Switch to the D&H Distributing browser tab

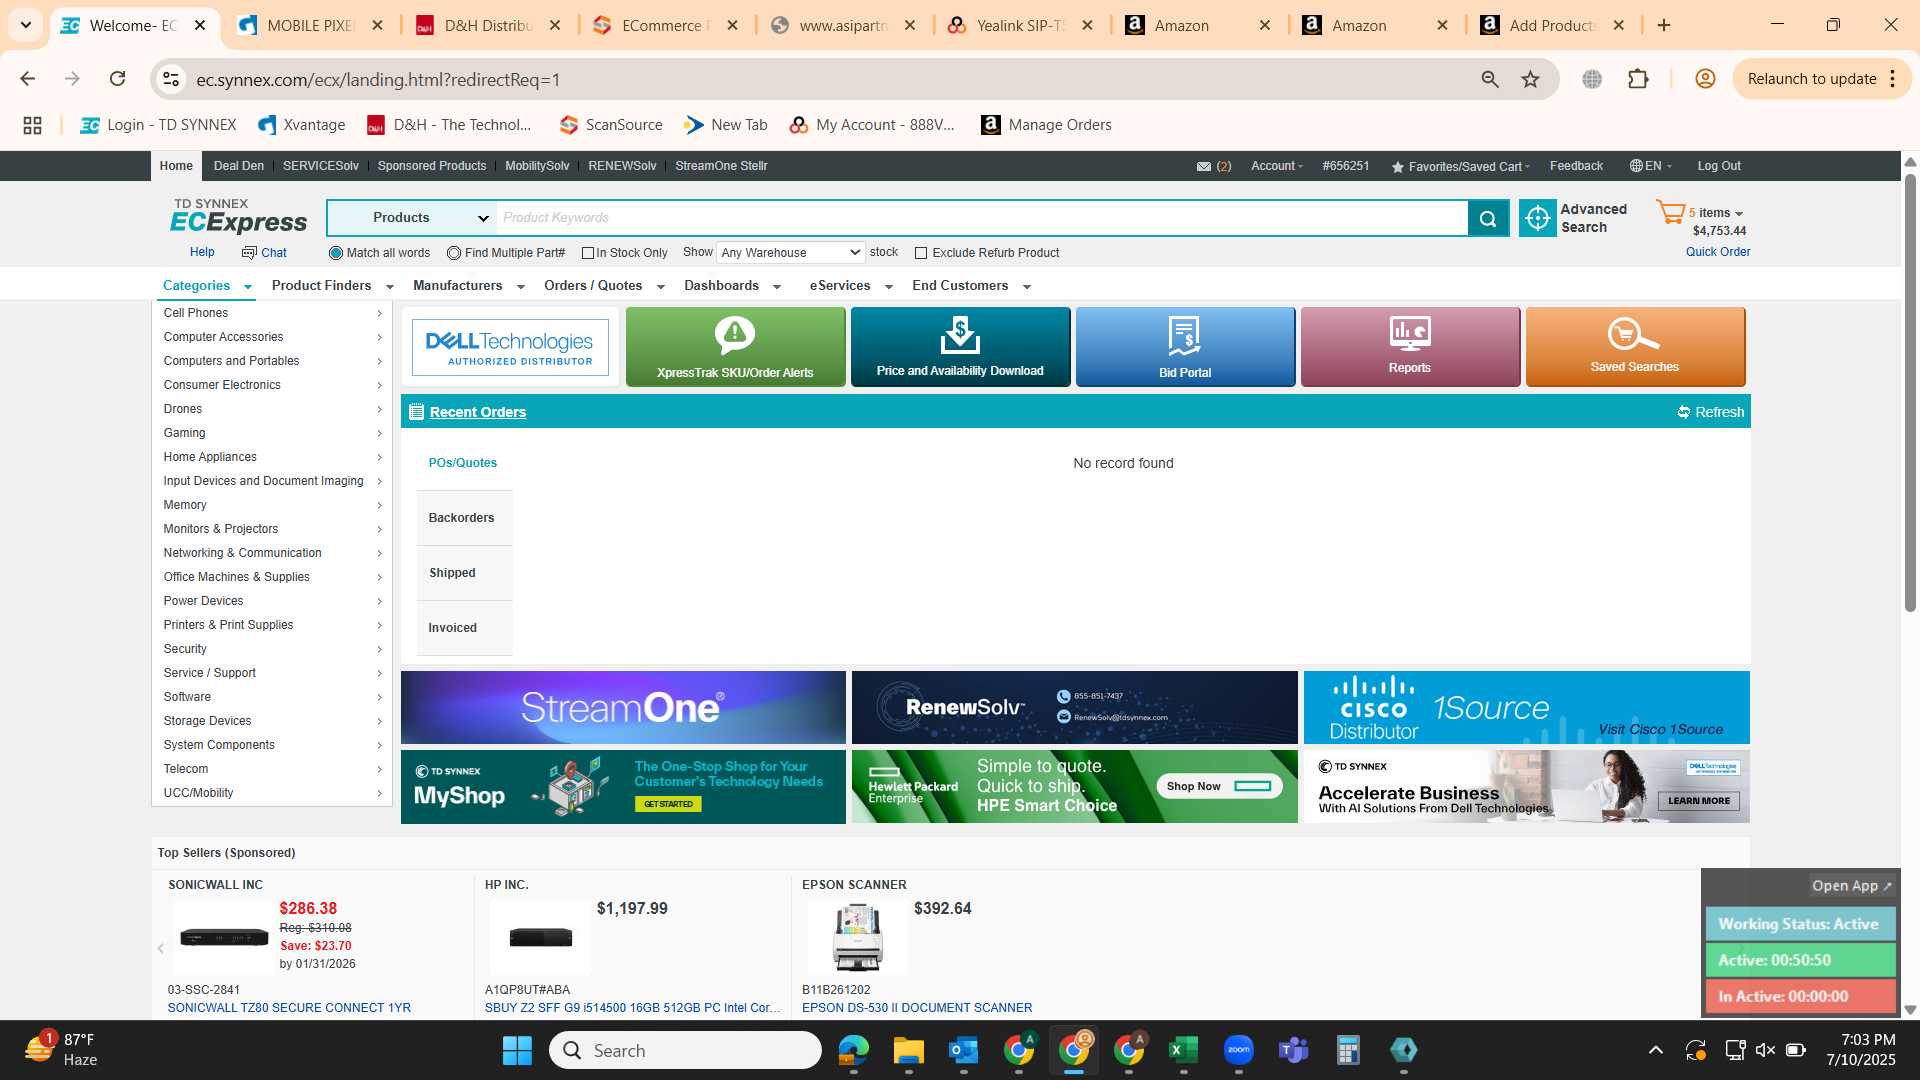click(x=488, y=26)
